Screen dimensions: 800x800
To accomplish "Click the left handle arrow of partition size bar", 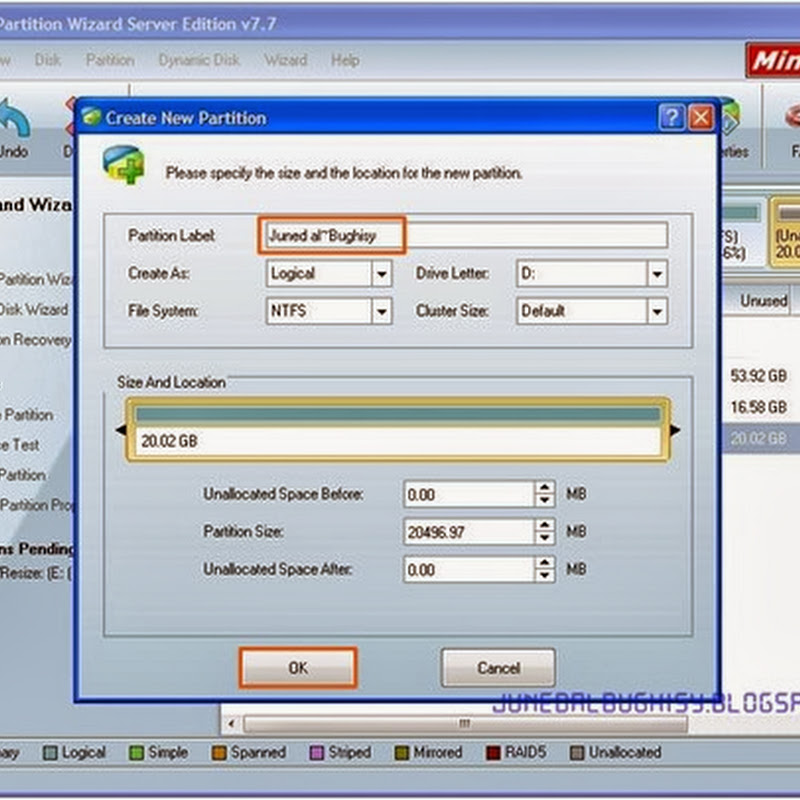I will click(x=121, y=430).
